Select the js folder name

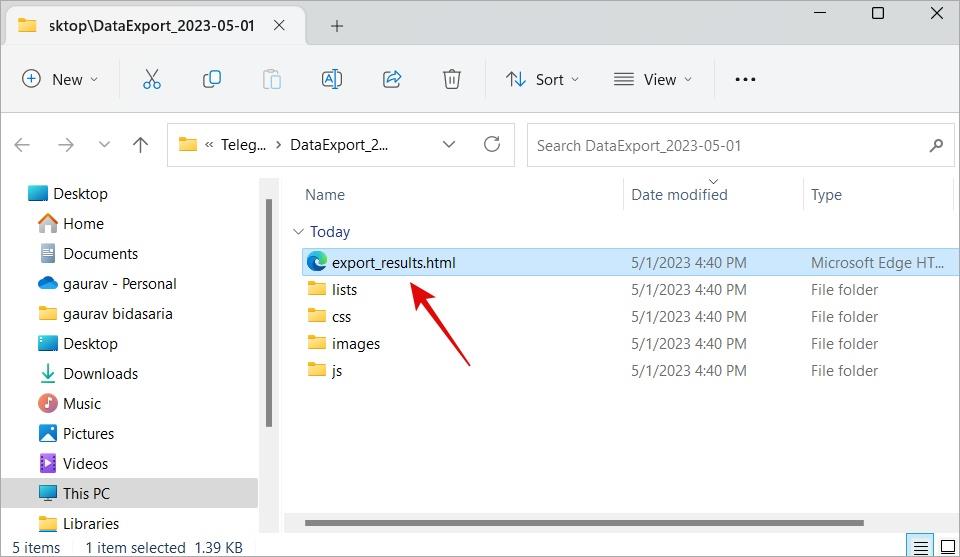click(337, 370)
